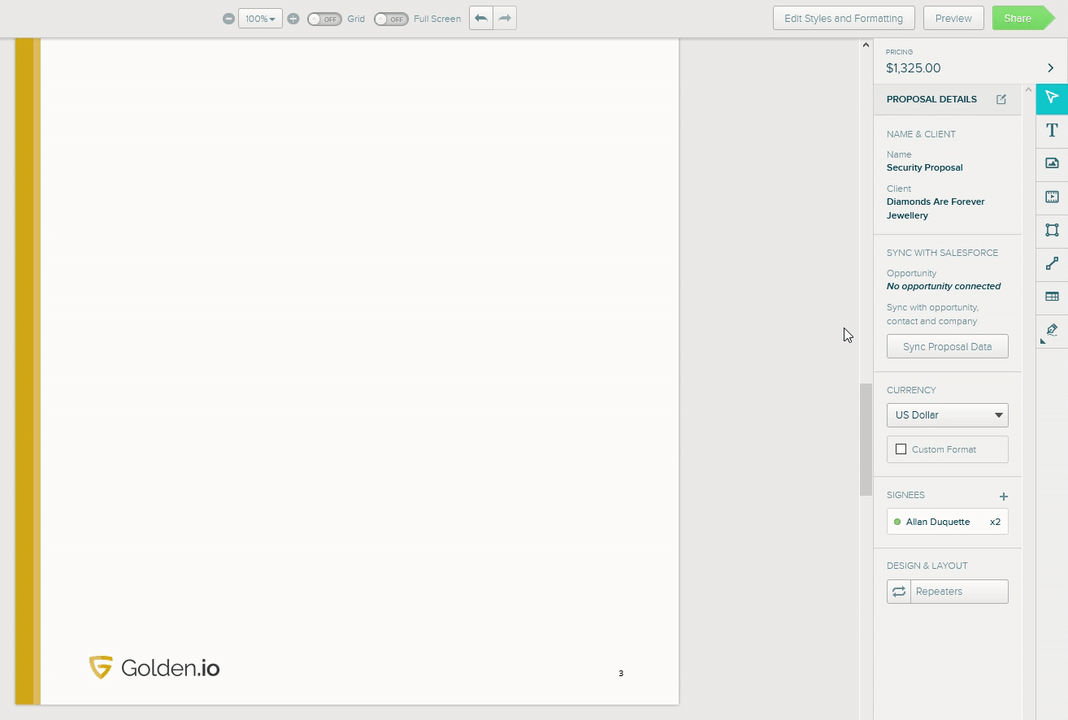1068x720 pixels.
Task: Click the undo arrow button
Action: pos(481,18)
